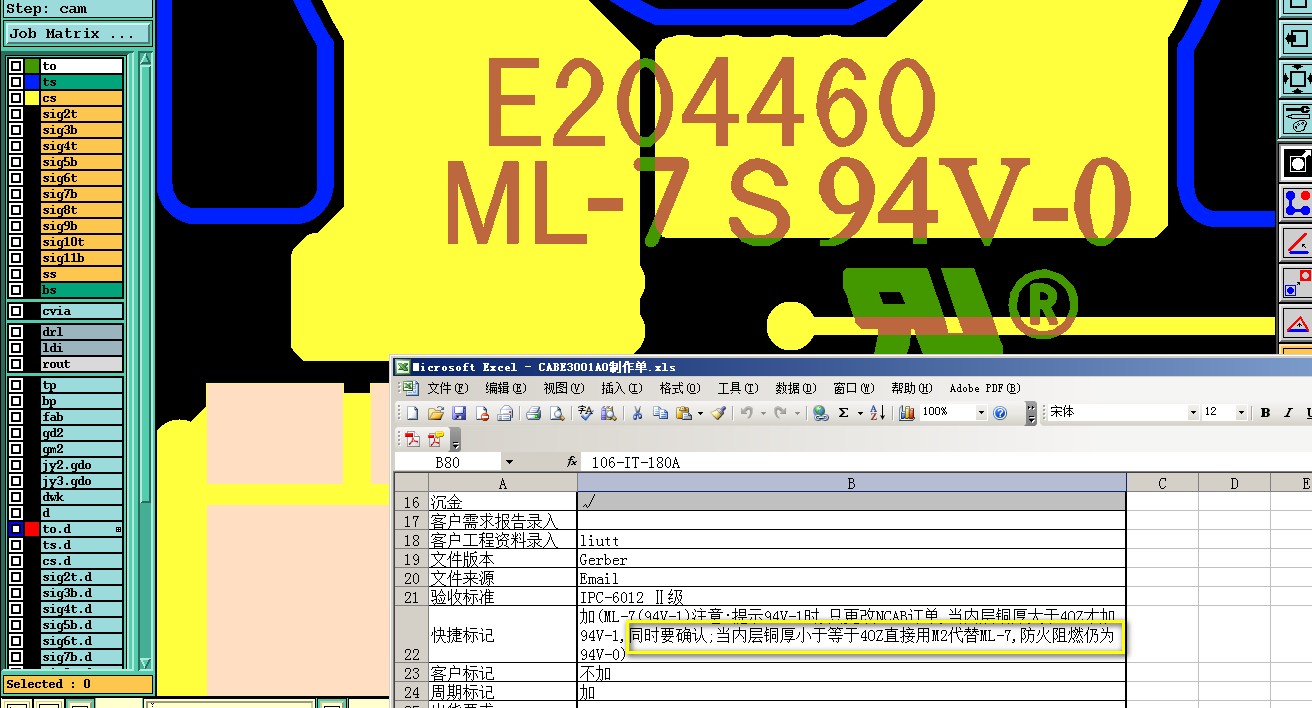Open the 格式(O) Format menu

tap(680, 388)
